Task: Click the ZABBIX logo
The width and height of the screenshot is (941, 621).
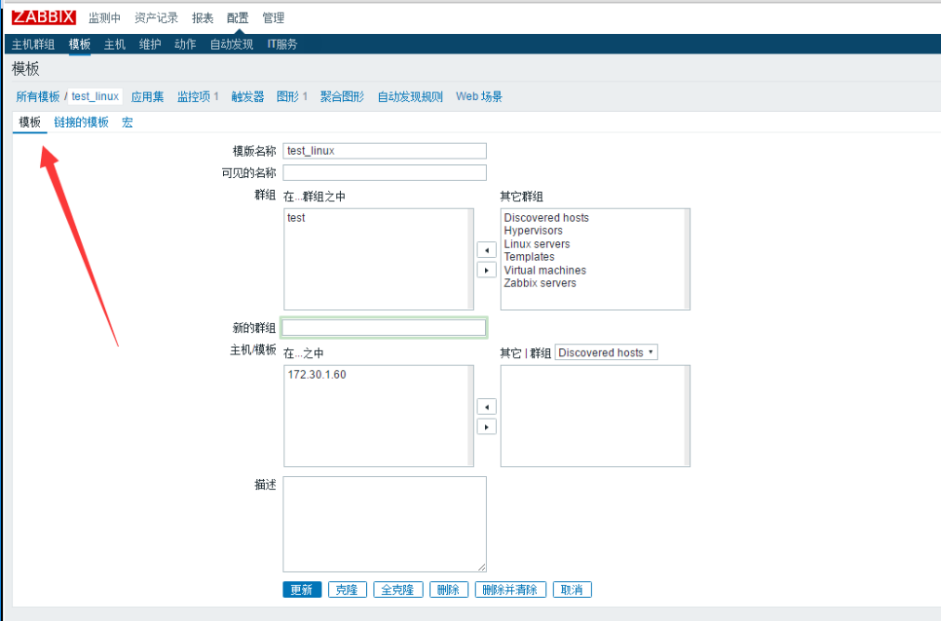Action: click(44, 17)
